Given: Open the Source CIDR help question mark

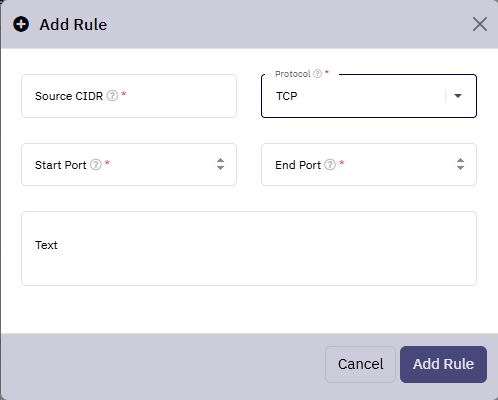Looking at the screenshot, I should (x=112, y=96).
